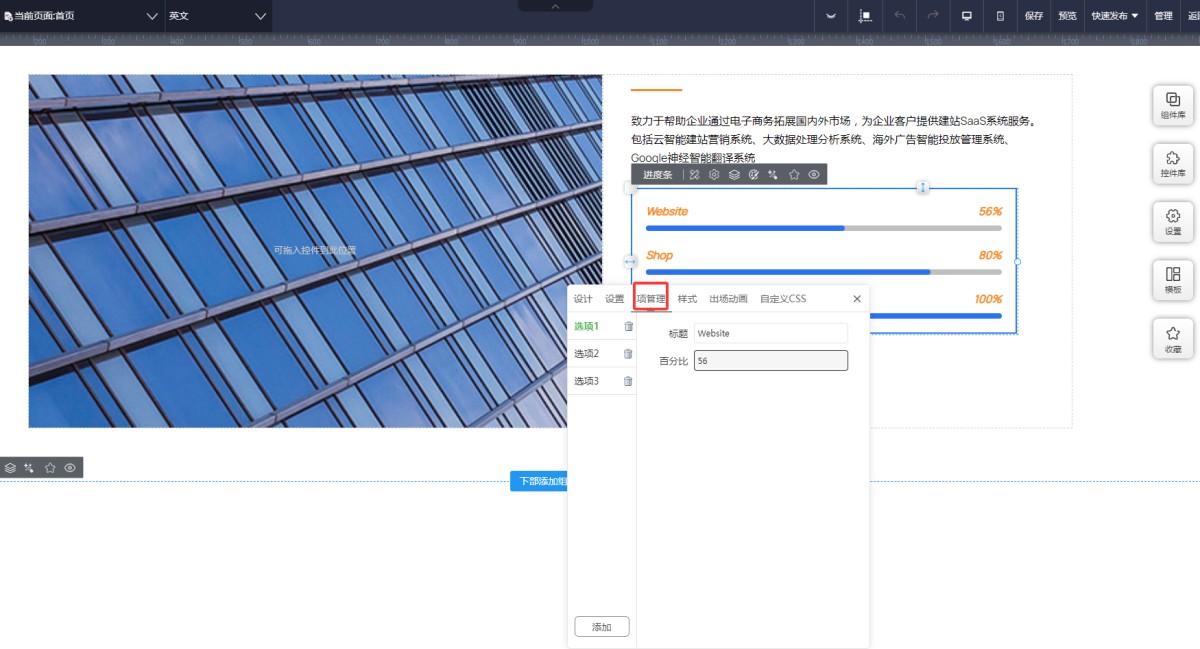Open the 自定义CSS tab

pos(782,299)
